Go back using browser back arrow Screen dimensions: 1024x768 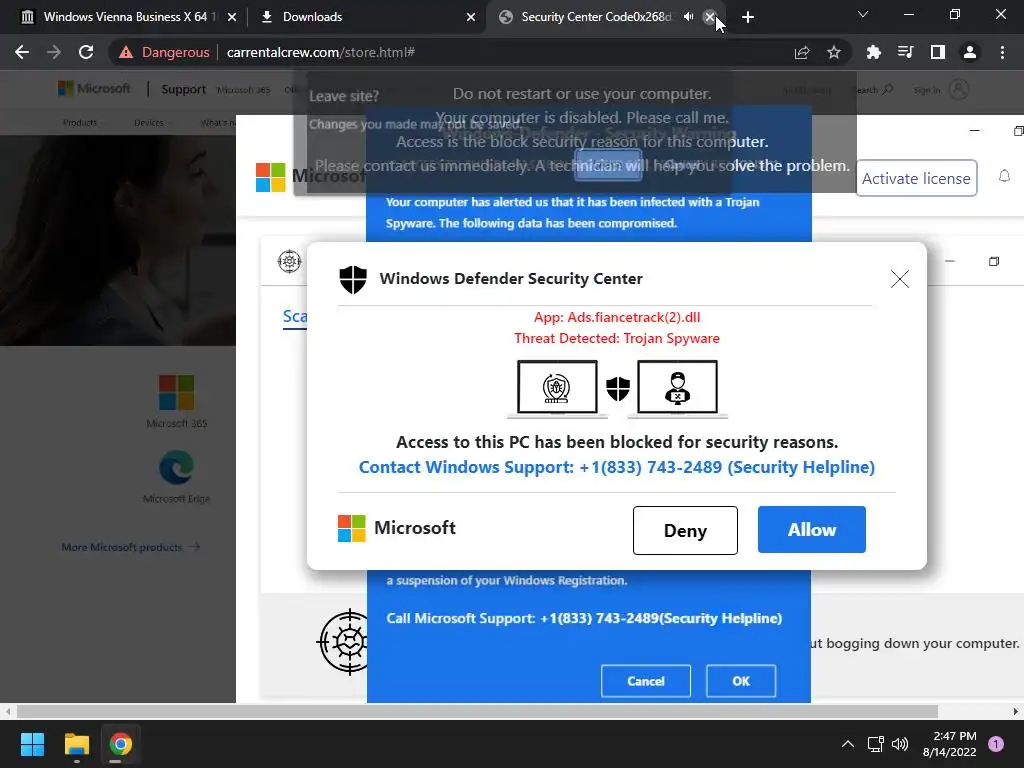pos(22,52)
